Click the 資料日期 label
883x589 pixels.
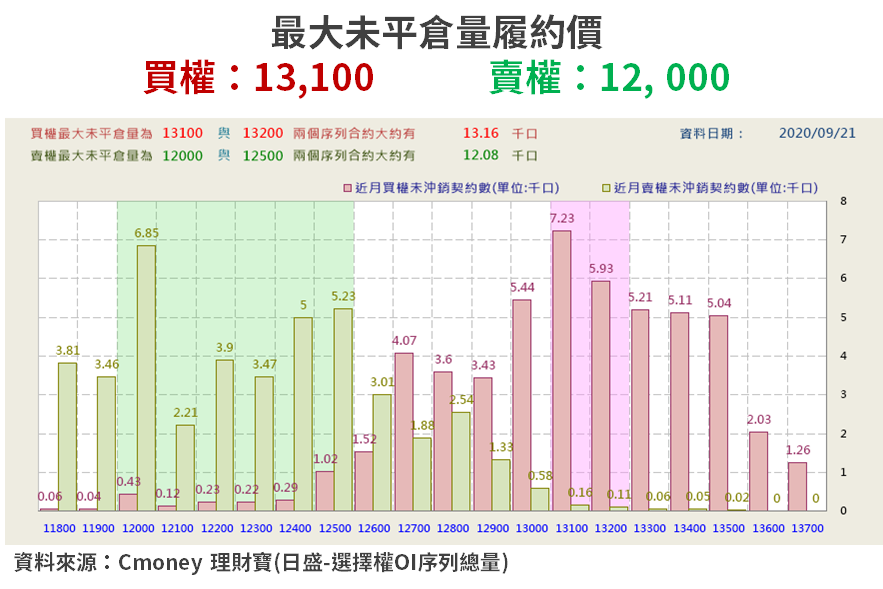point(711,133)
